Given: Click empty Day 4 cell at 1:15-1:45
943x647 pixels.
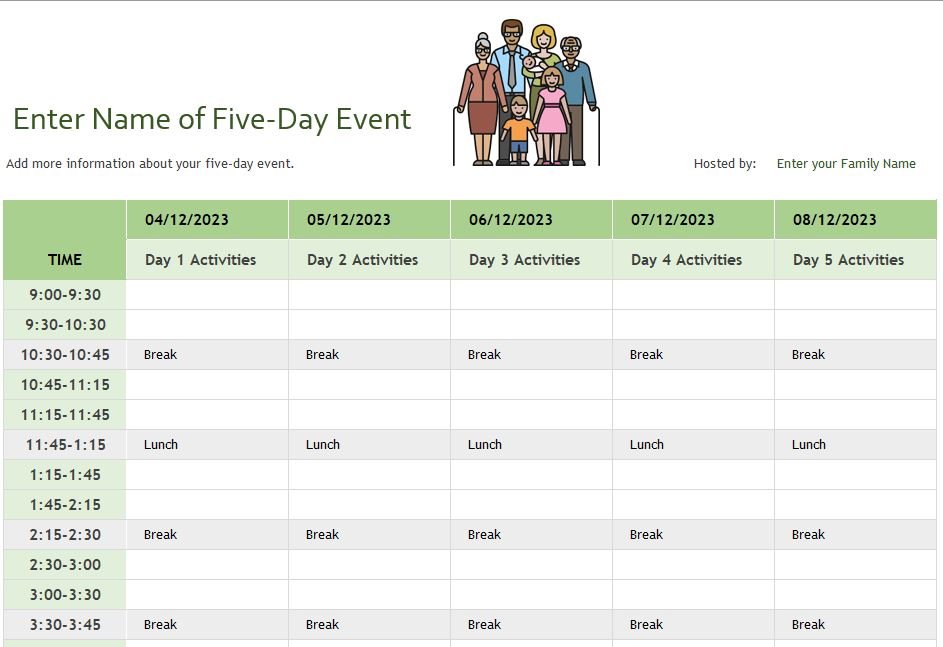Looking at the screenshot, I should 693,475.
